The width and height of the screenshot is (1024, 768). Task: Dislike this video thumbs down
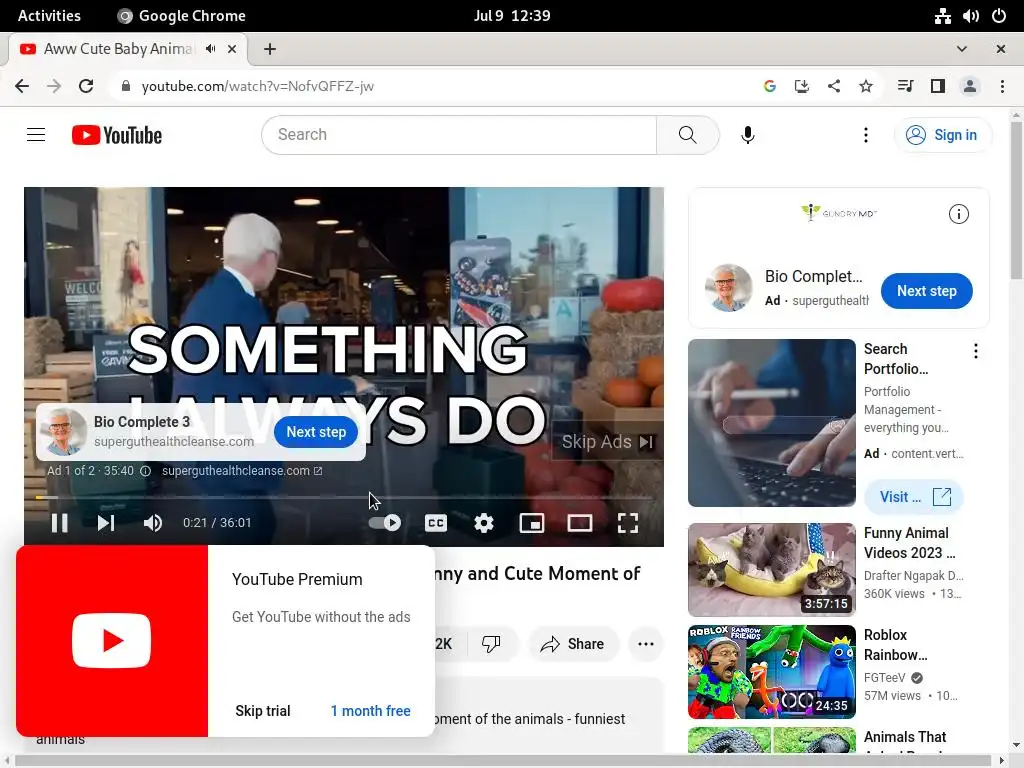click(490, 644)
